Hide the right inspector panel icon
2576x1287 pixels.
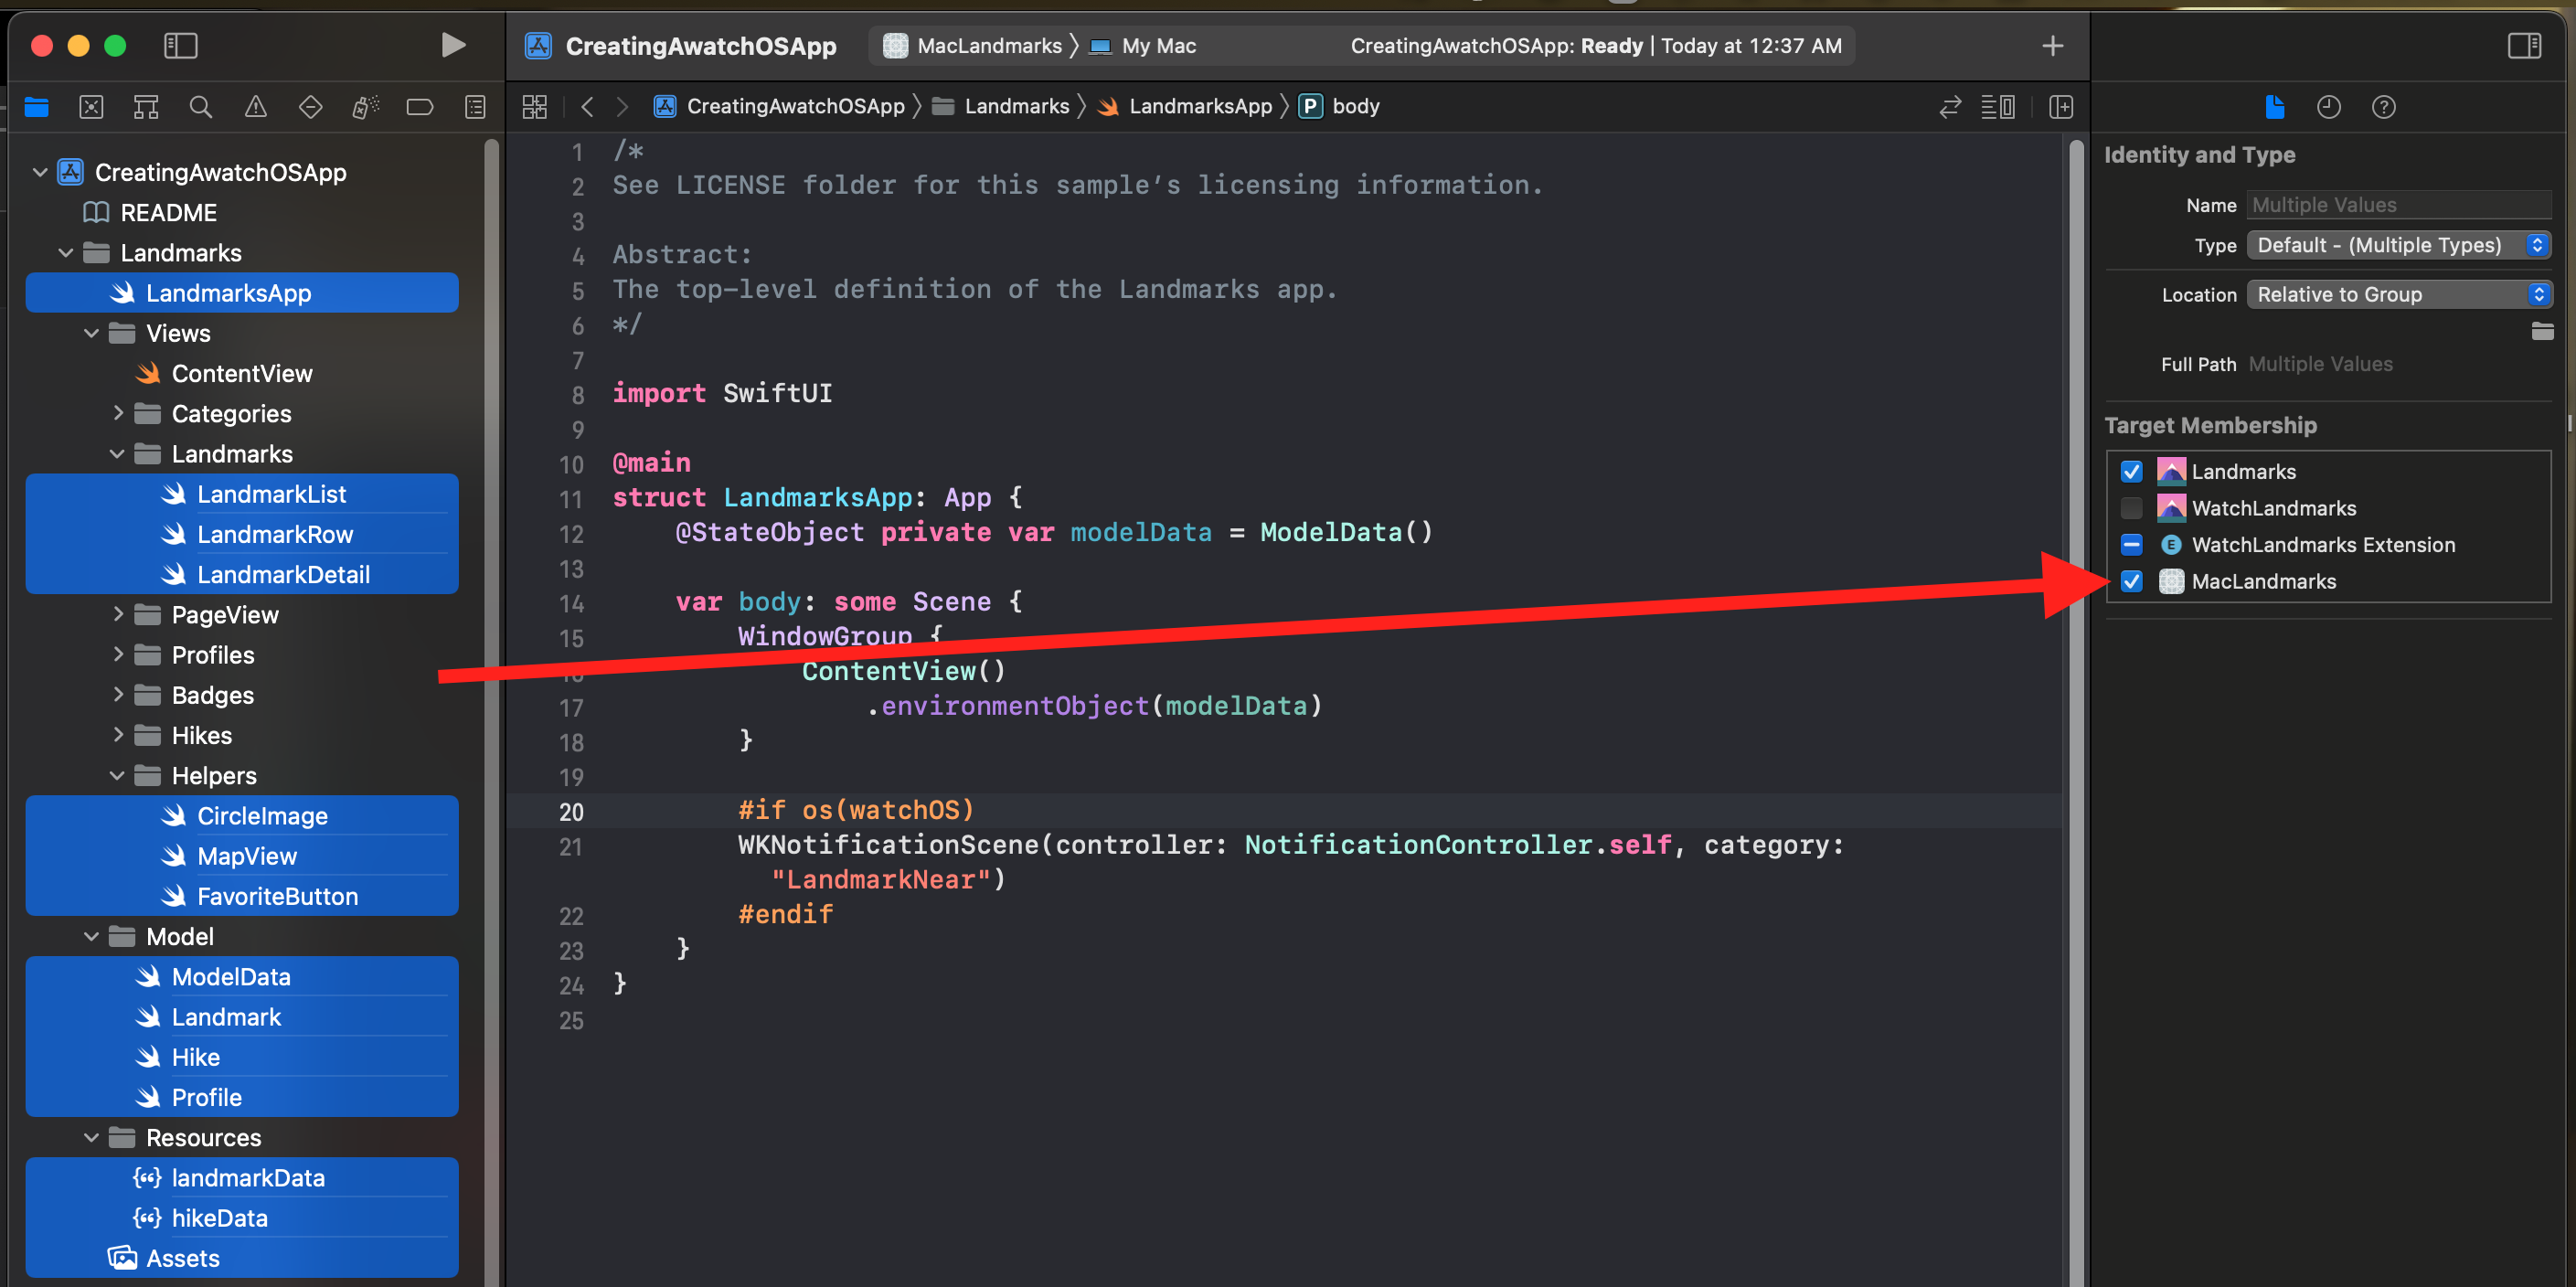tap(2524, 45)
